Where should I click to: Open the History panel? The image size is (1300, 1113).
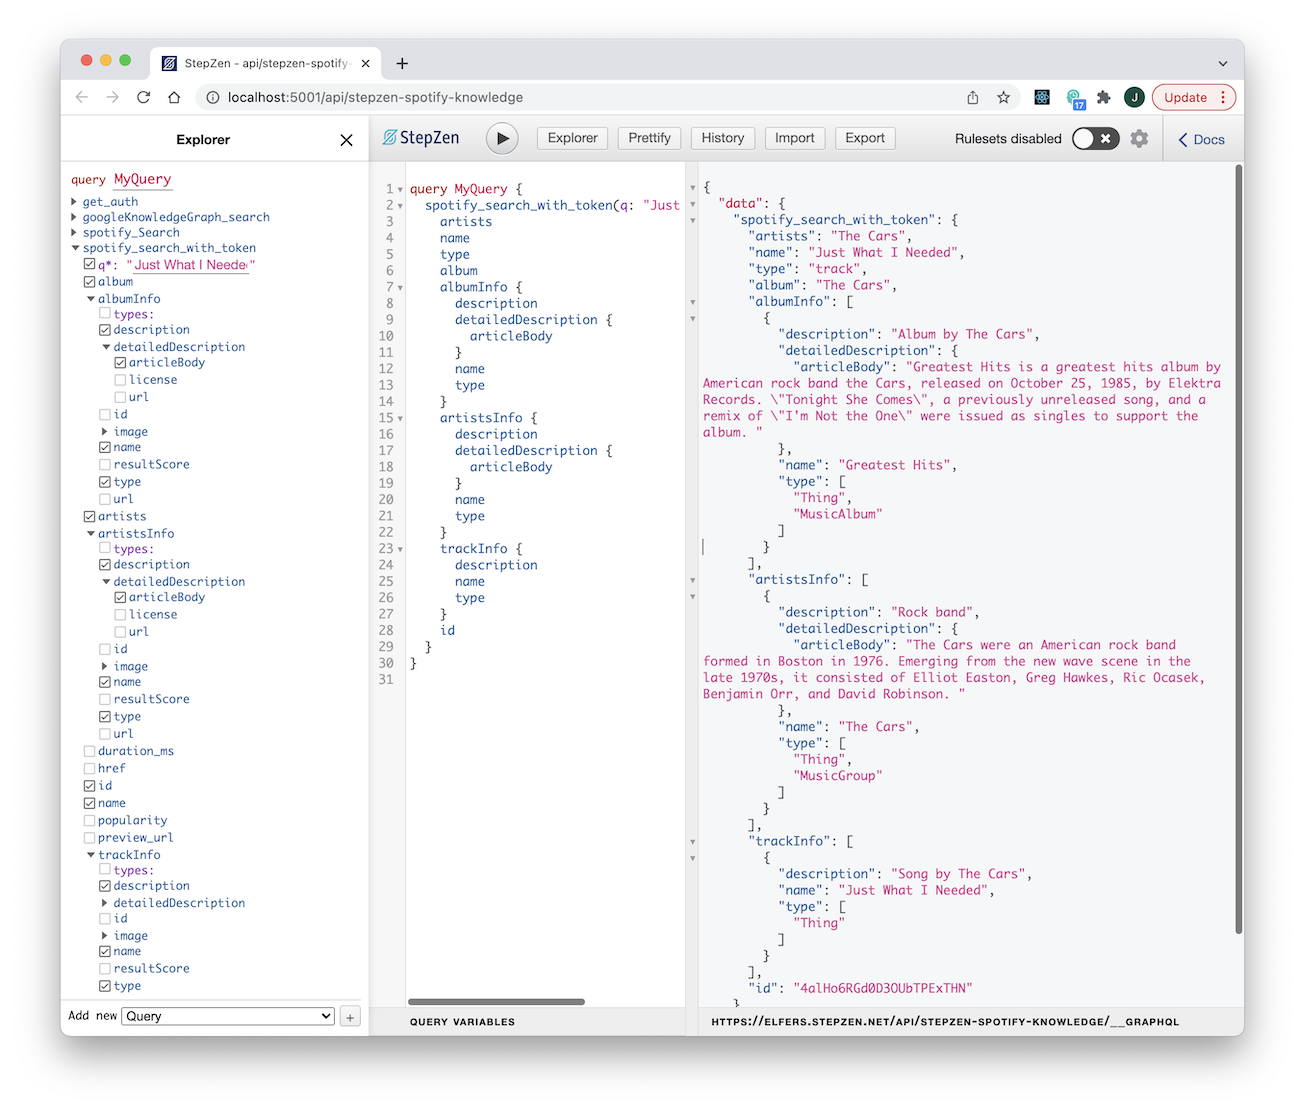(722, 138)
